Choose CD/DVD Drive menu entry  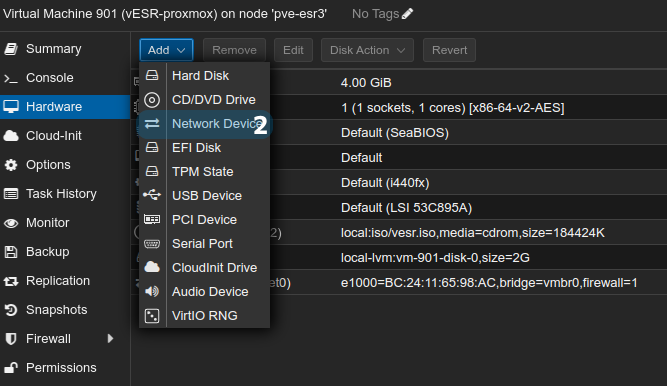click(205, 100)
